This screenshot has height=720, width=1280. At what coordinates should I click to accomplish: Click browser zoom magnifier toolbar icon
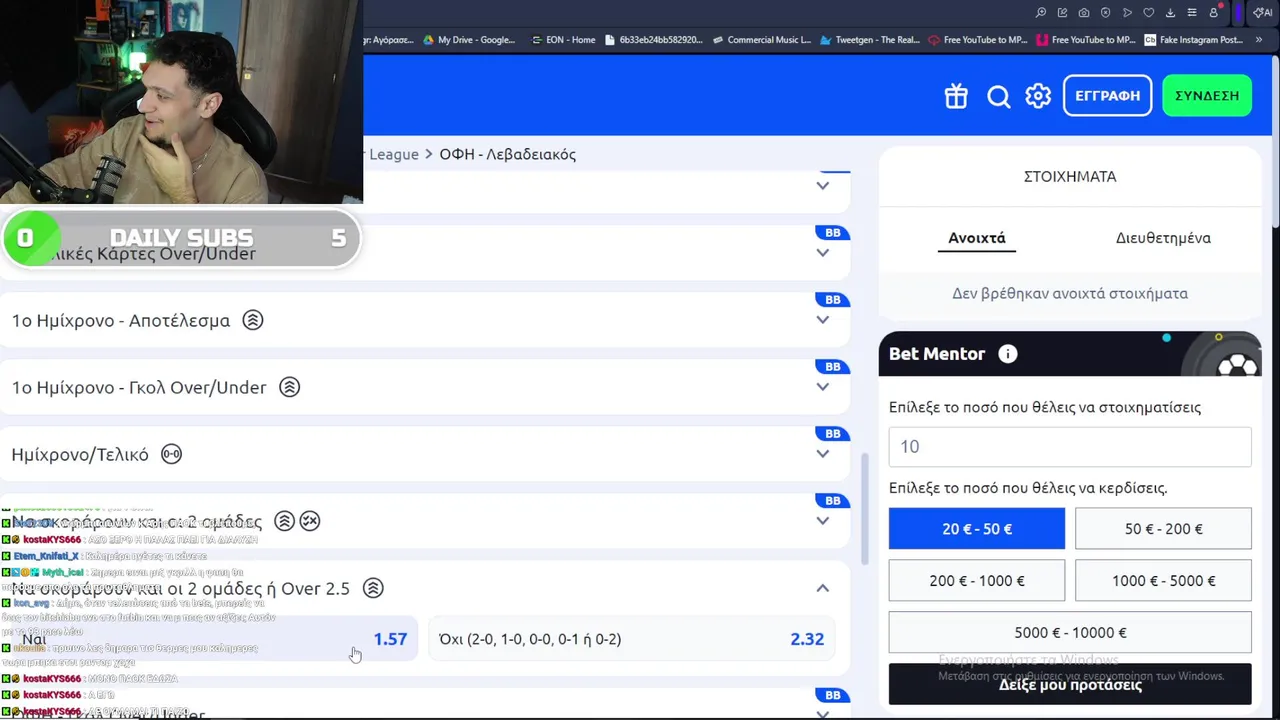[x=1041, y=13]
